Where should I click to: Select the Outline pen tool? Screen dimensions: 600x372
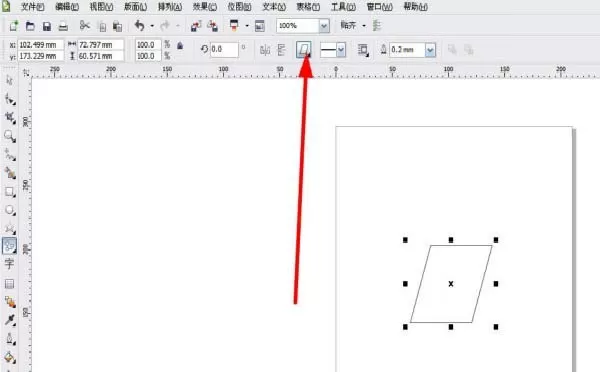pyautogui.click(x=10, y=339)
